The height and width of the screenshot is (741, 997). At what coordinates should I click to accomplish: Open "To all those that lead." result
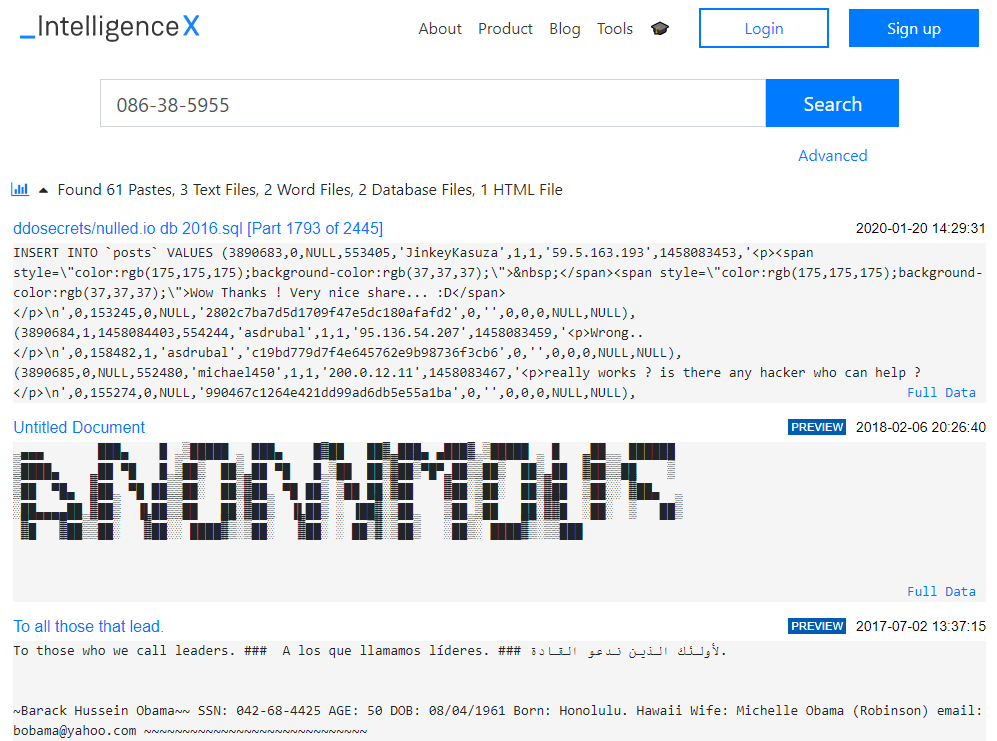[89, 626]
